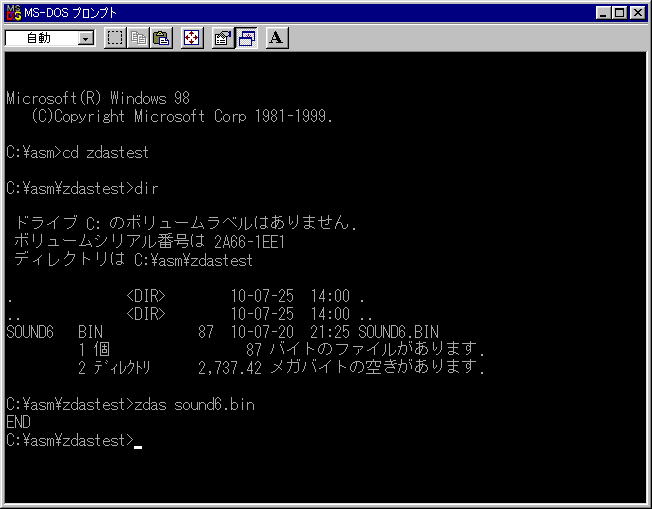Maximize the MS-DOS prompt window
Image resolution: width=652 pixels, height=509 pixels.
(620, 13)
